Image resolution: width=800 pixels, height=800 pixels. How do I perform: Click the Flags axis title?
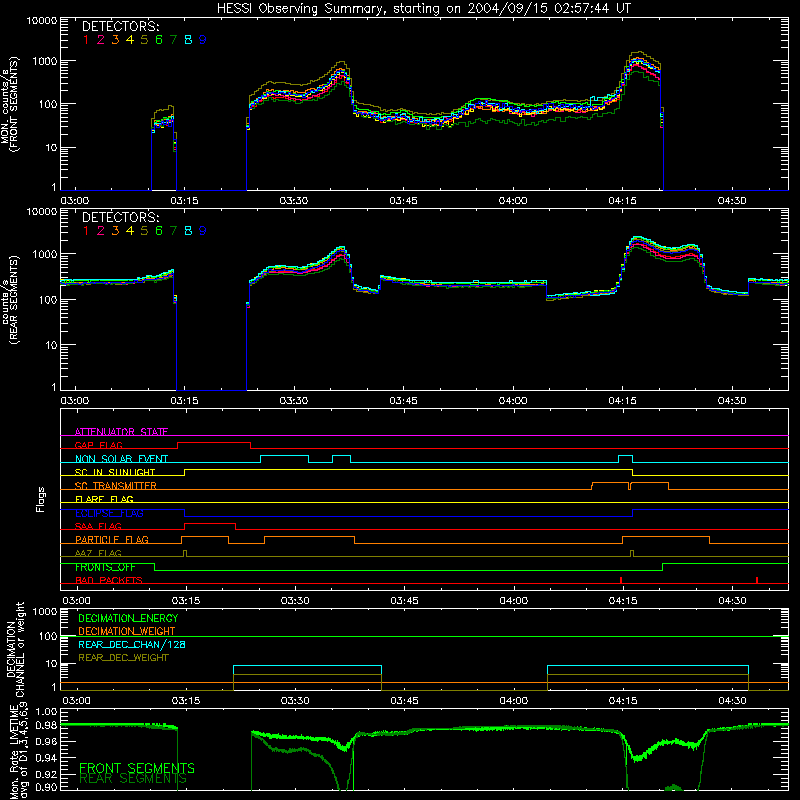coord(41,499)
